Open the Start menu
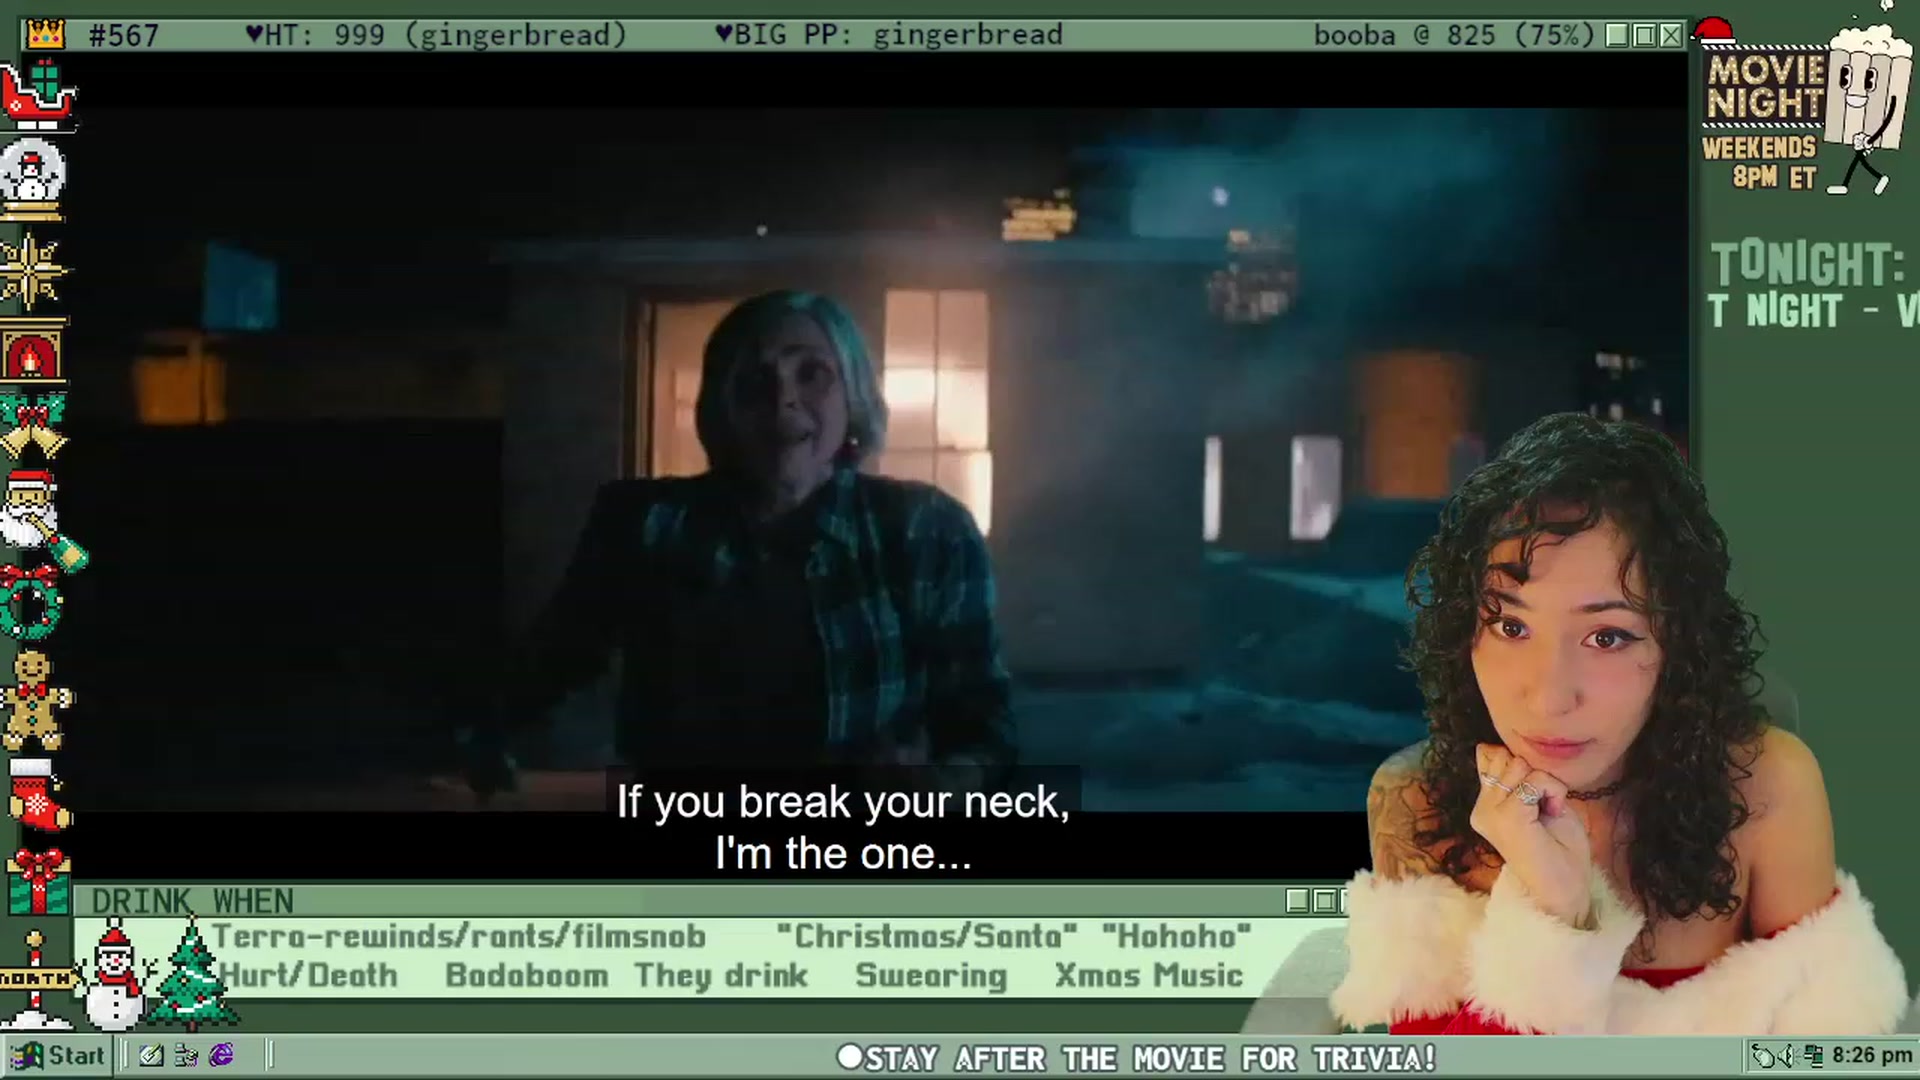The image size is (1920, 1080). pos(57,1056)
